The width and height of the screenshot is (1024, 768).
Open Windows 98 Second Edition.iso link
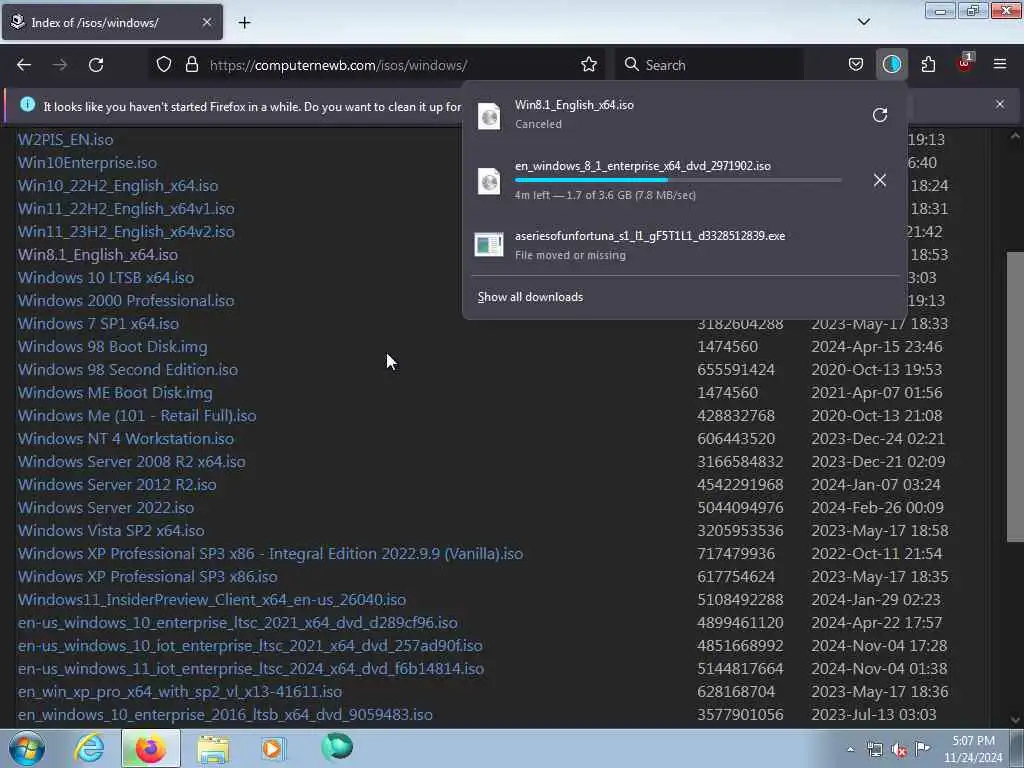tap(127, 370)
